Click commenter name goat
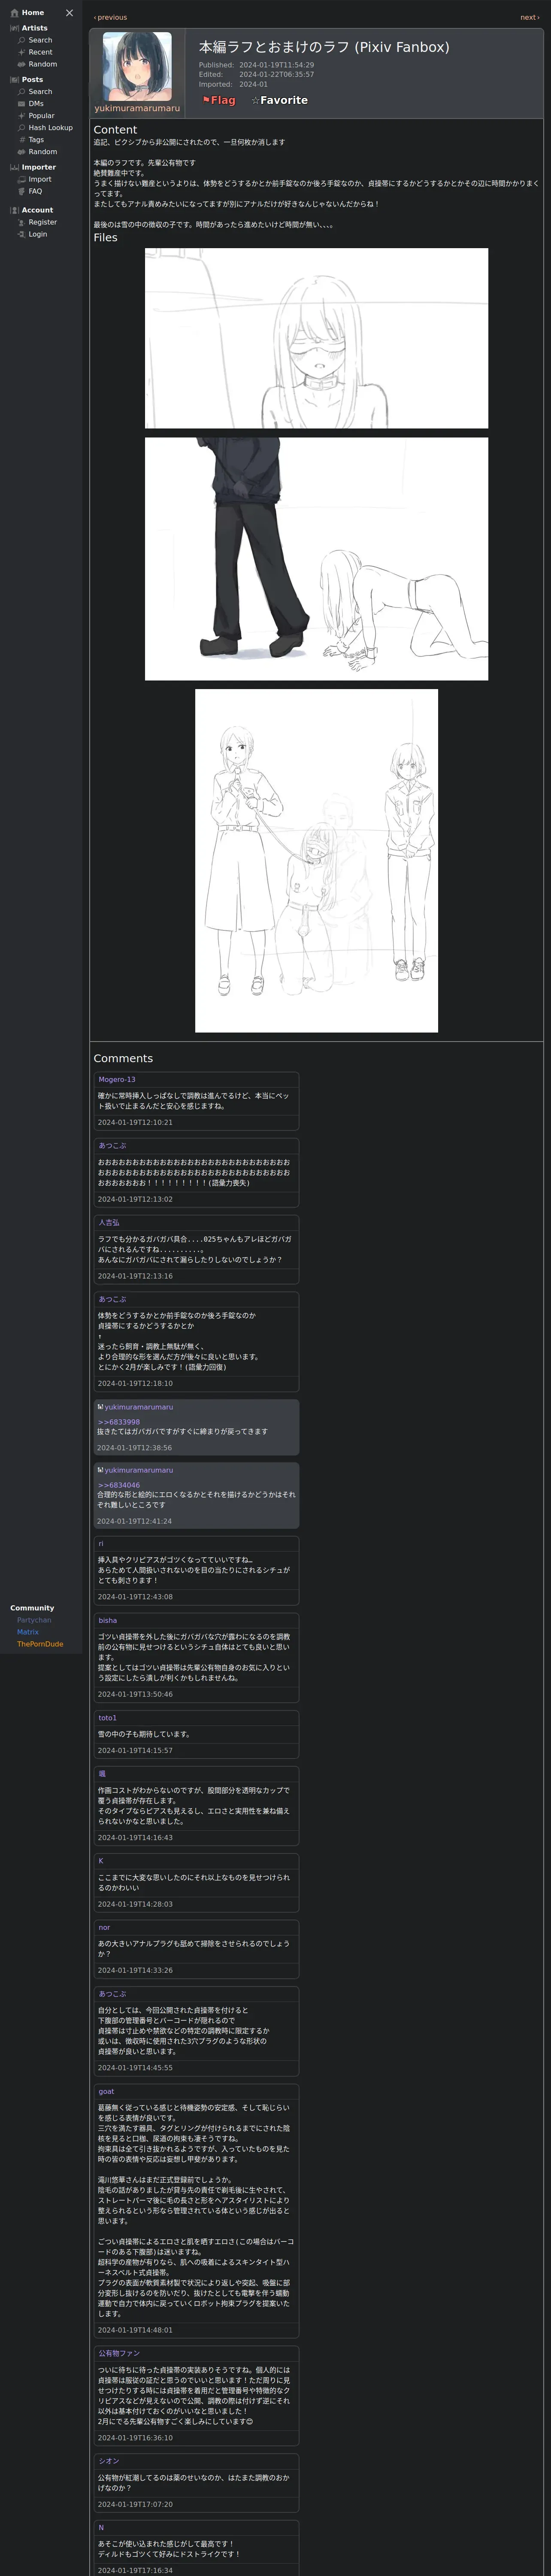Viewport: 551px width, 2576px height. (106, 2091)
